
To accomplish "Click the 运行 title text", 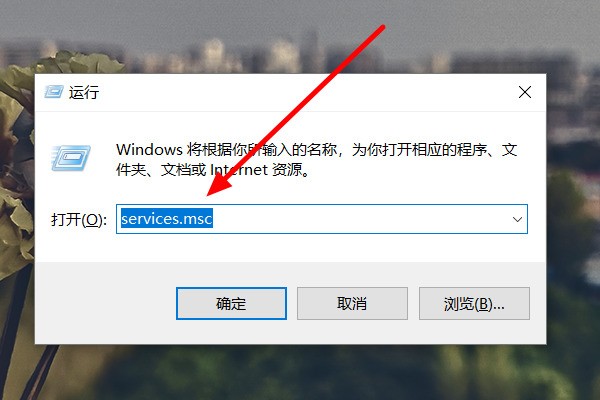I will click(x=84, y=93).
